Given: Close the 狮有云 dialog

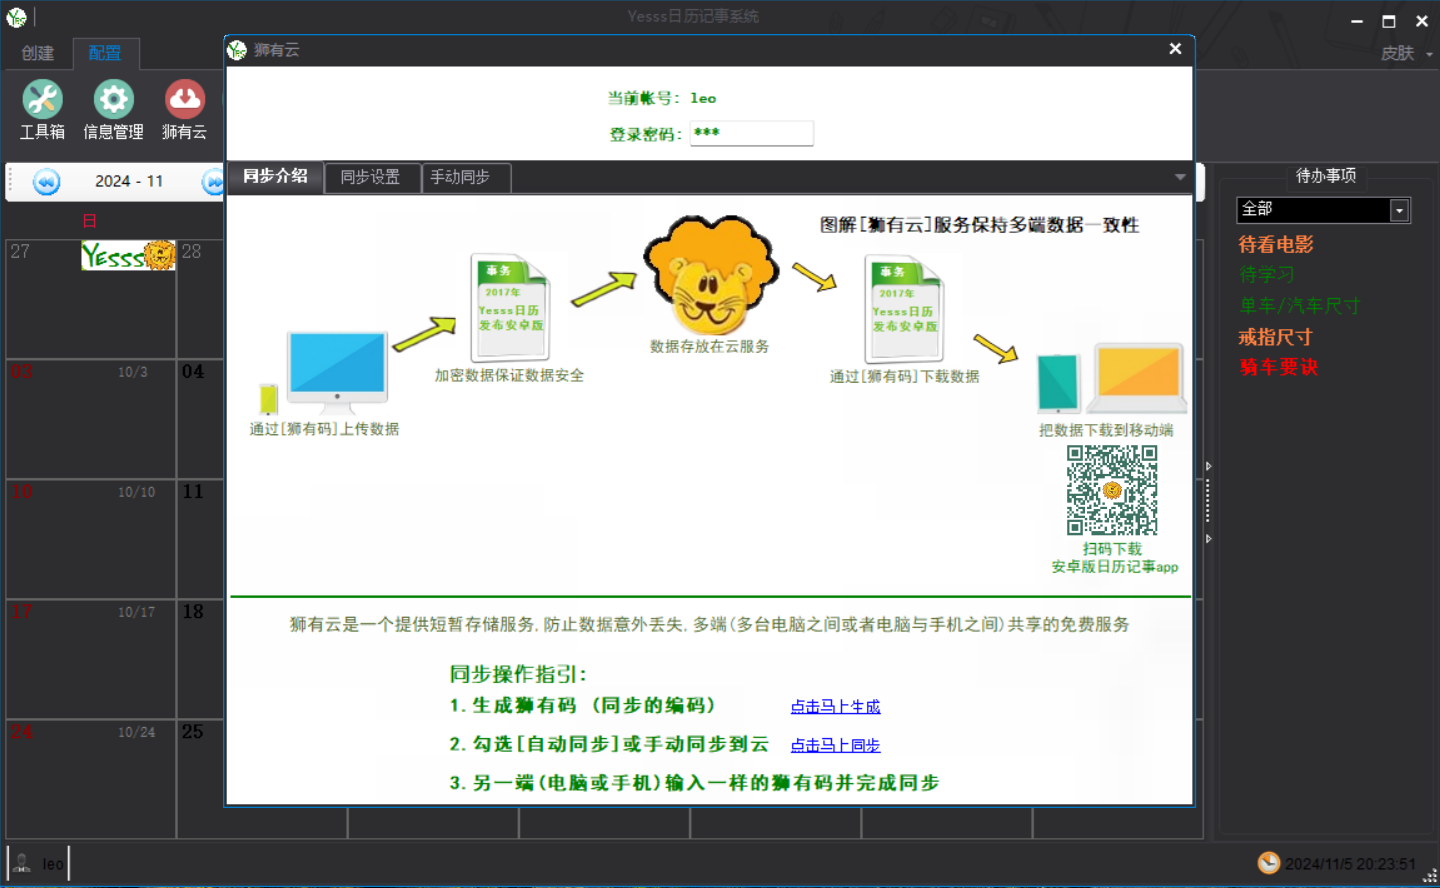Looking at the screenshot, I should [x=1175, y=49].
